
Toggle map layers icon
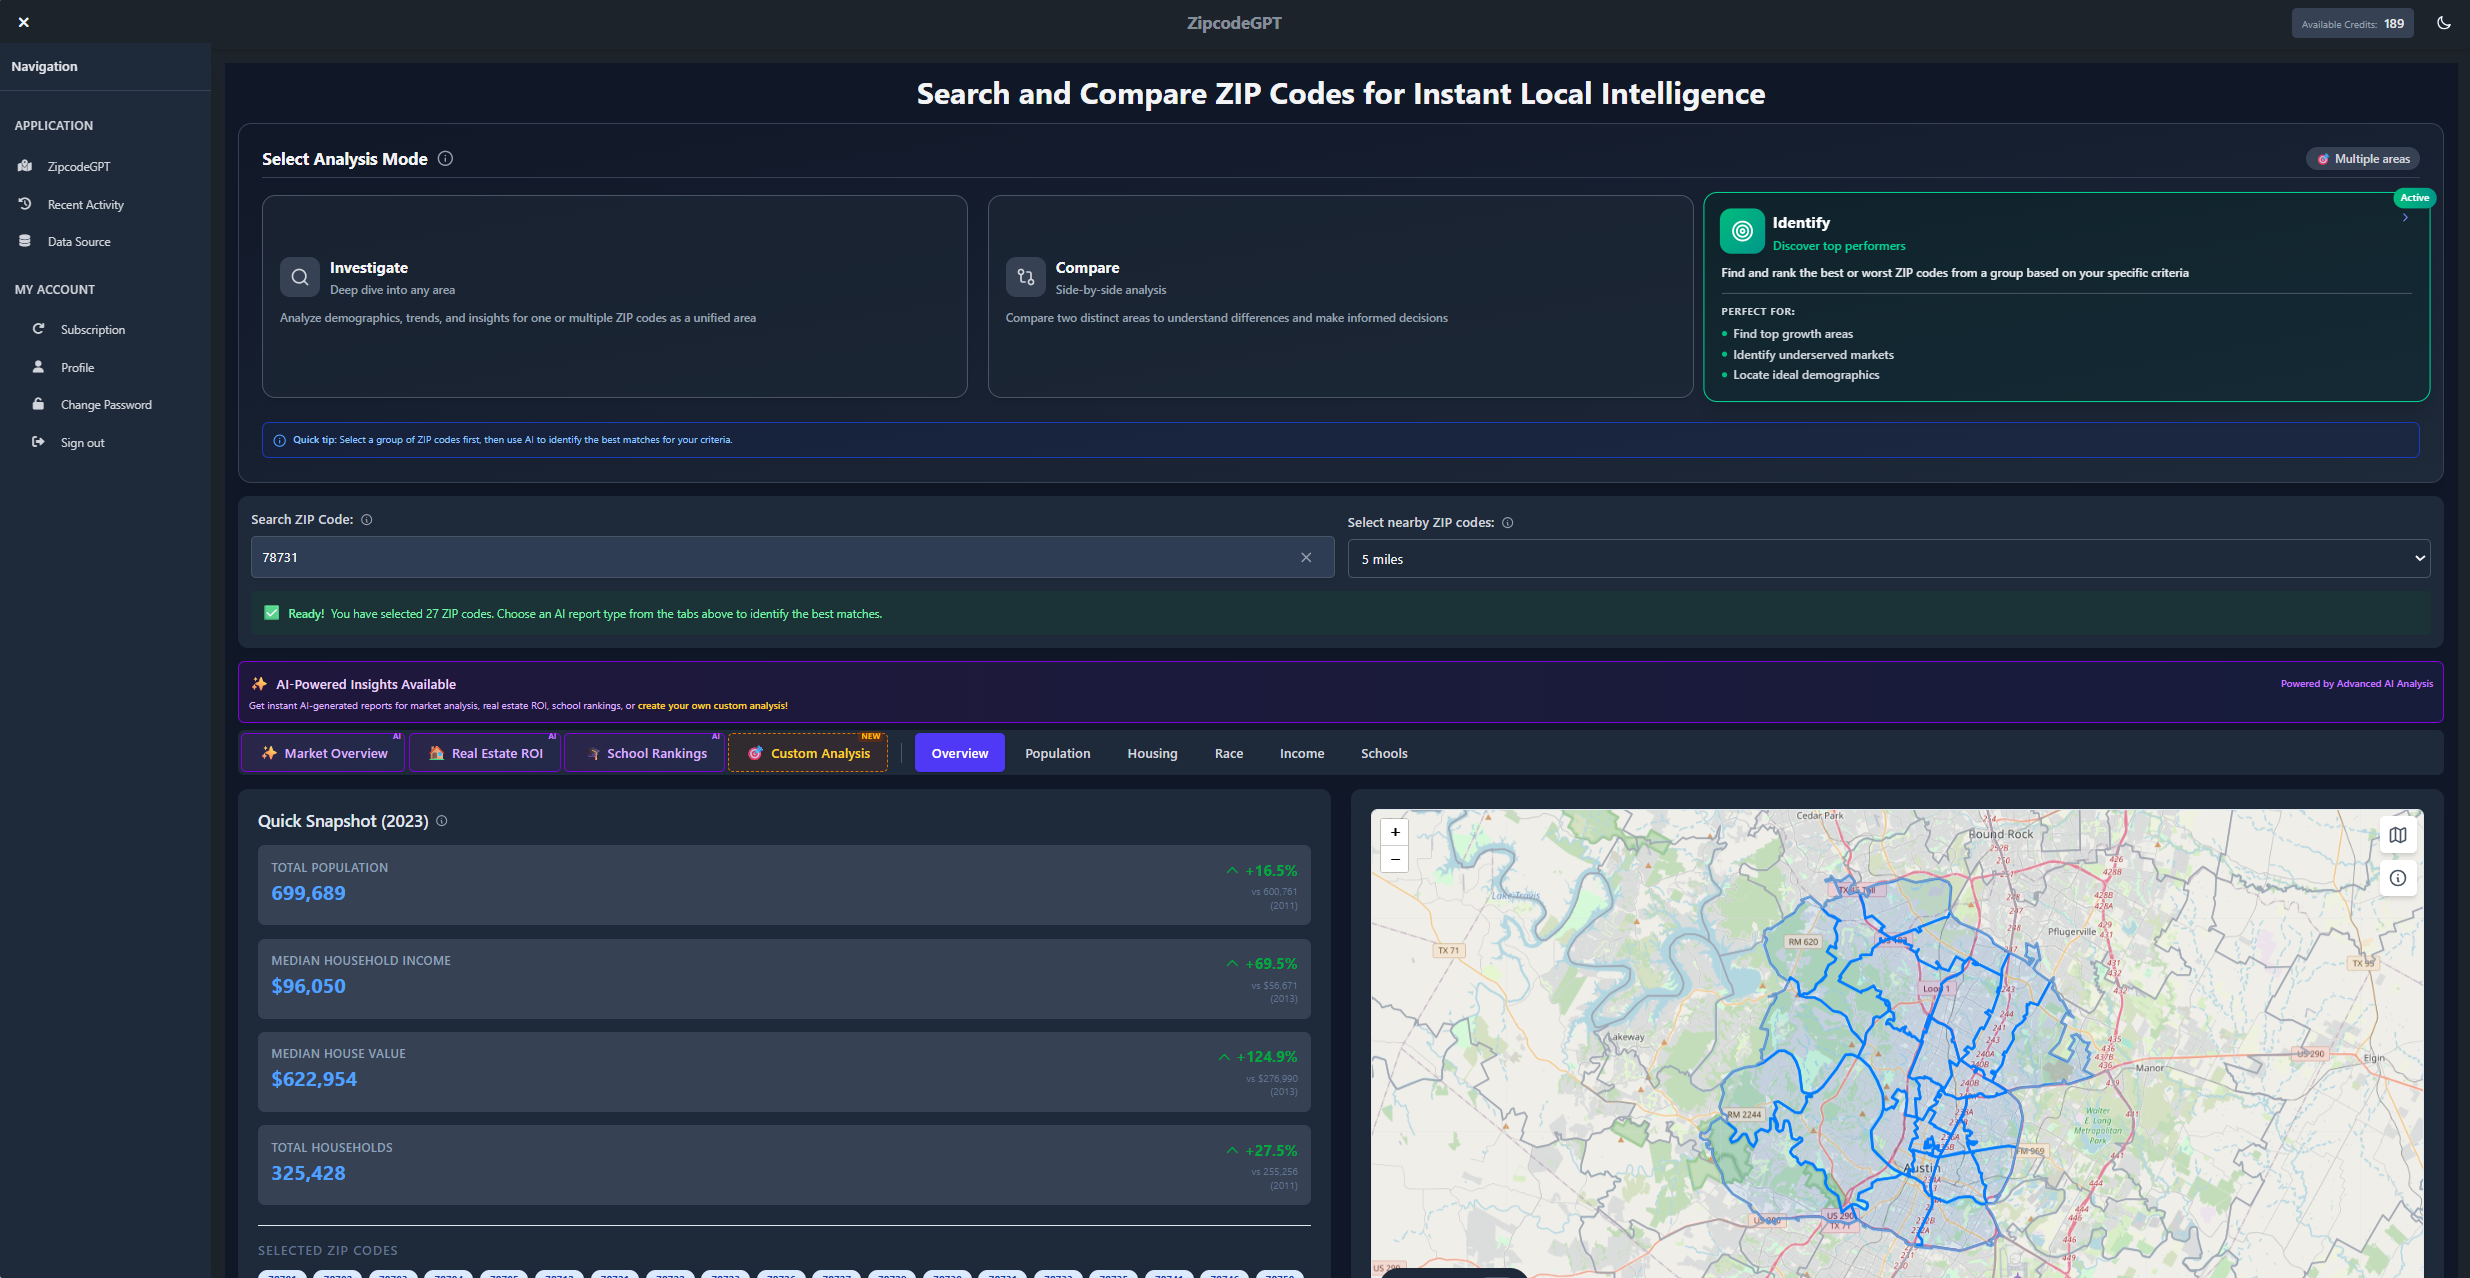point(2398,835)
